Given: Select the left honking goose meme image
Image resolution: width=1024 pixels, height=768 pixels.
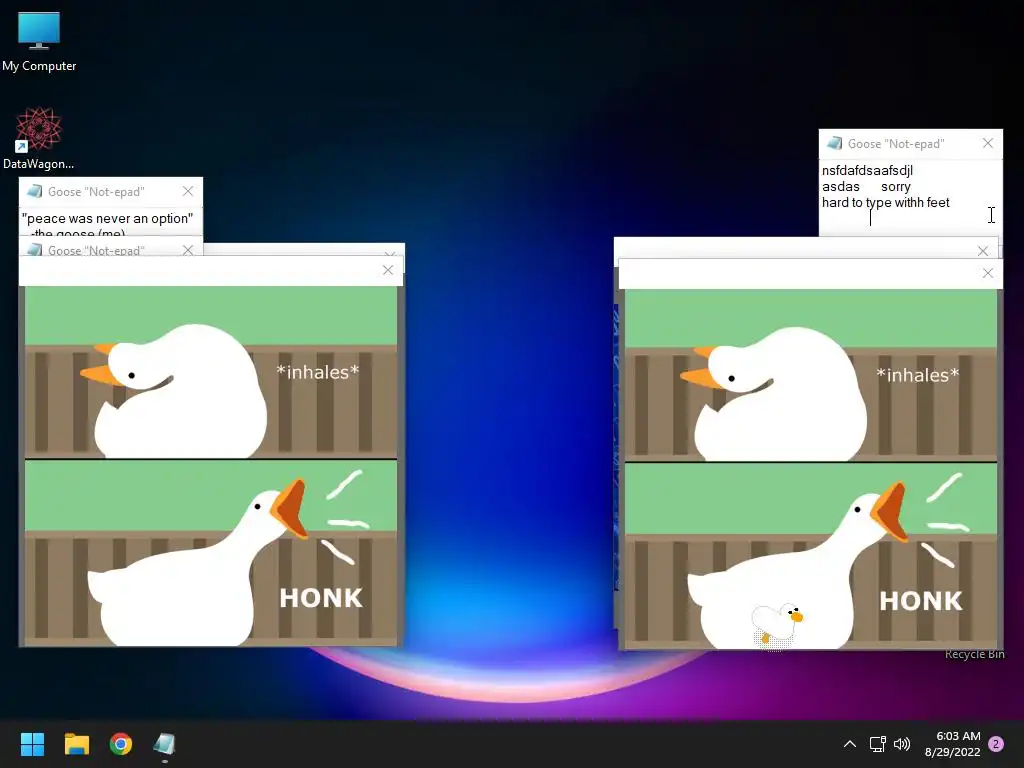Looking at the screenshot, I should 211,466.
